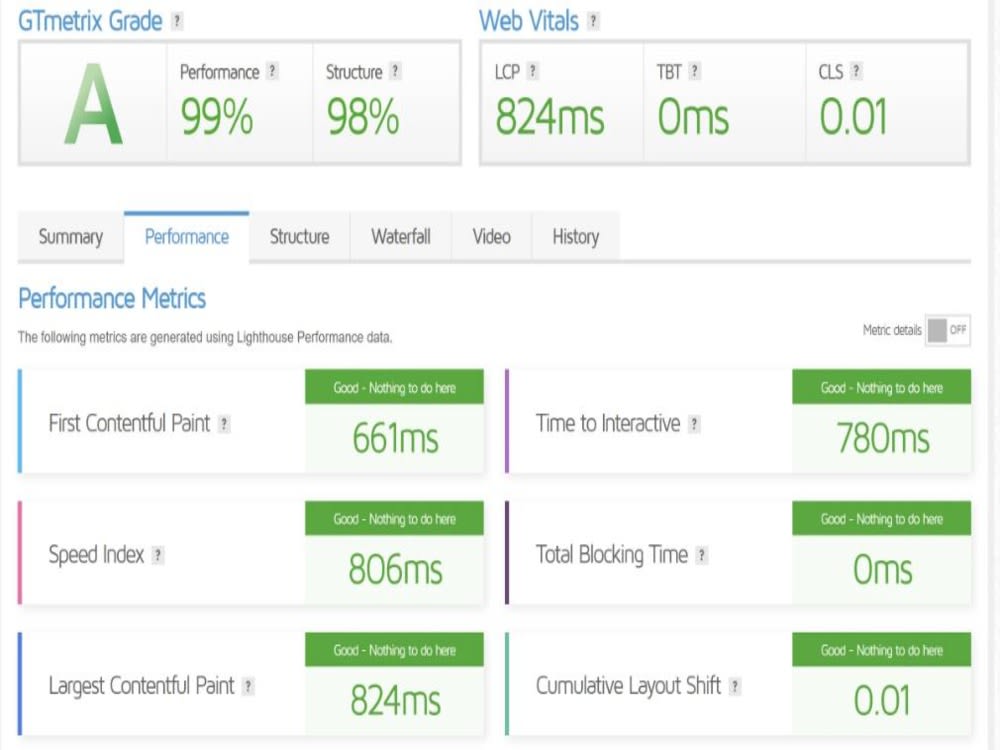Click the Web Vitals heading

[x=529, y=21]
